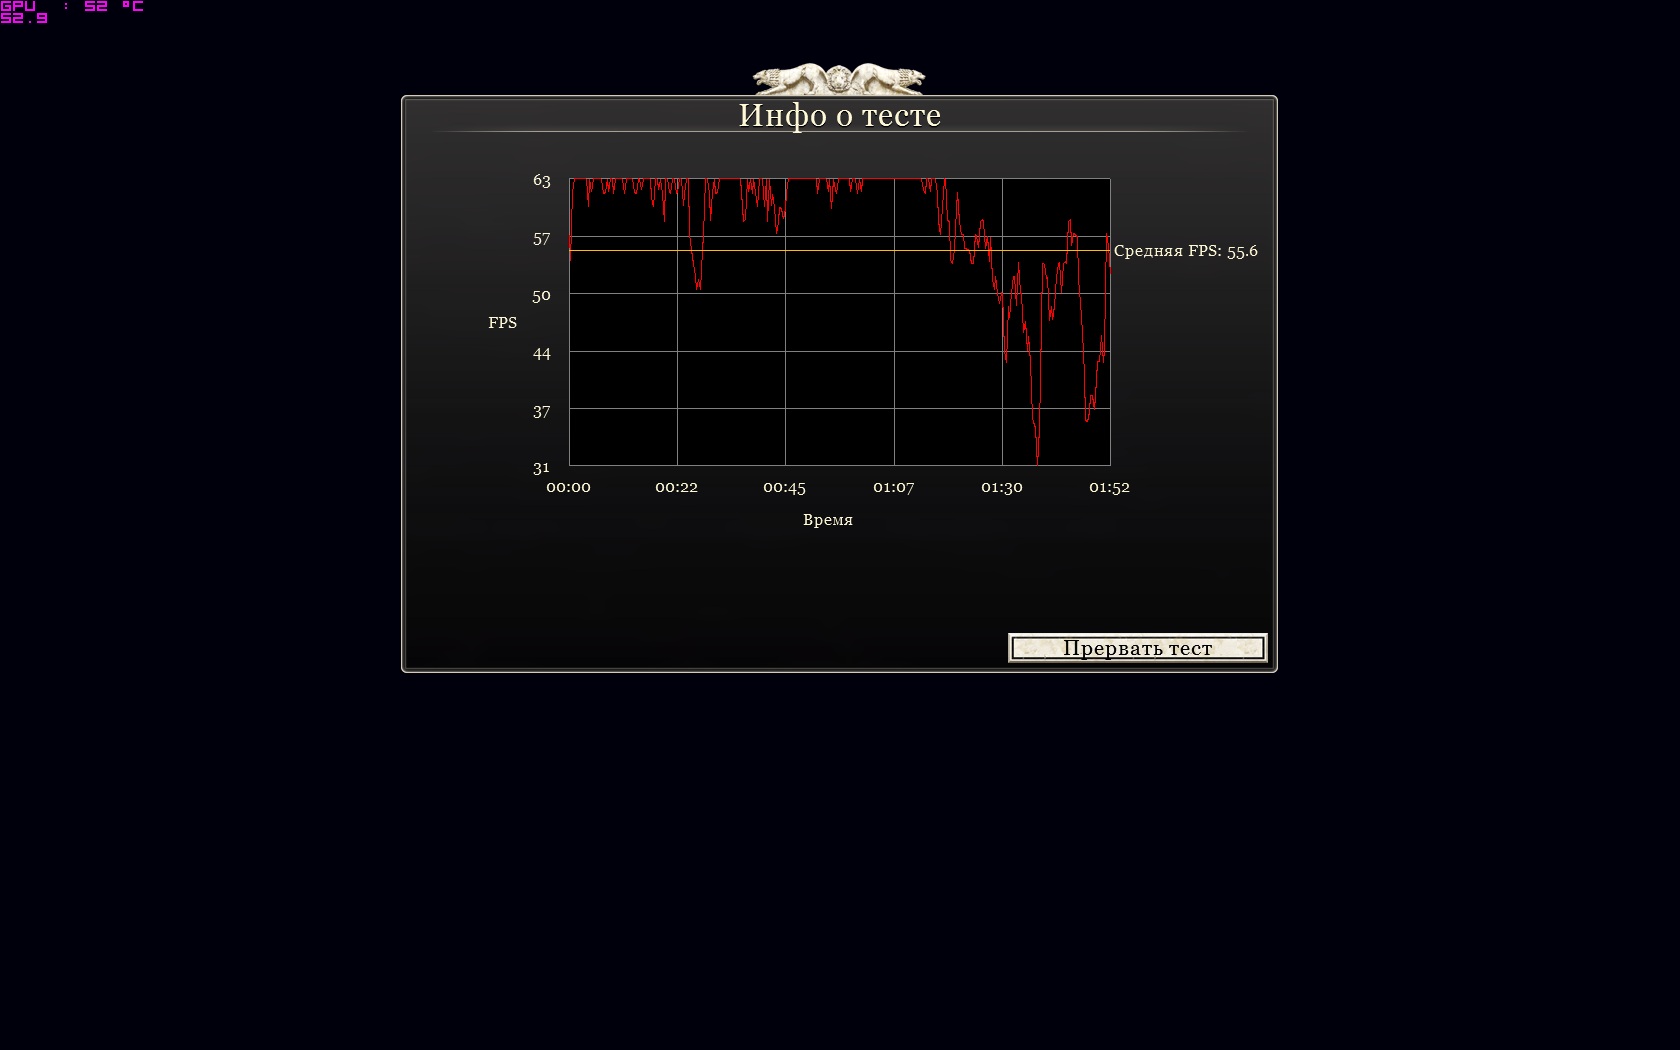Image resolution: width=1680 pixels, height=1050 pixels.
Task: Select the 01:30 time marker
Action: [x=1001, y=488]
